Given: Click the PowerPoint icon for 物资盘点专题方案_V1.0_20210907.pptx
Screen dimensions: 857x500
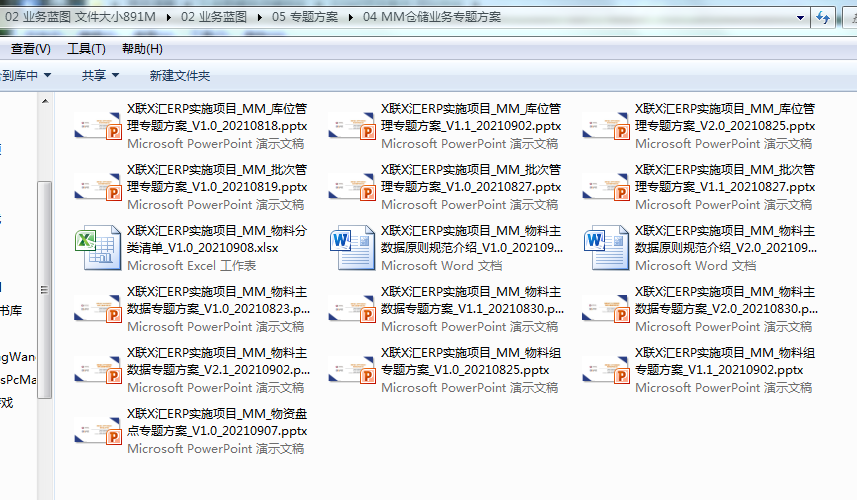Looking at the screenshot, I should [x=97, y=431].
